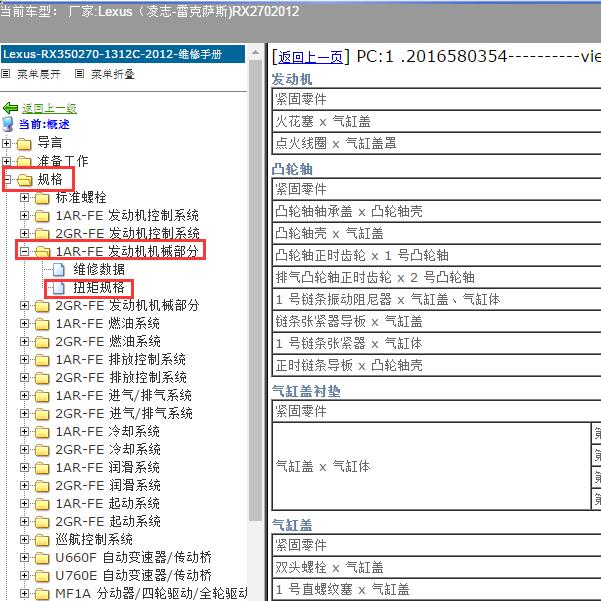Click the 2GR-FE 发动机控制系统 folder icon

(42, 234)
